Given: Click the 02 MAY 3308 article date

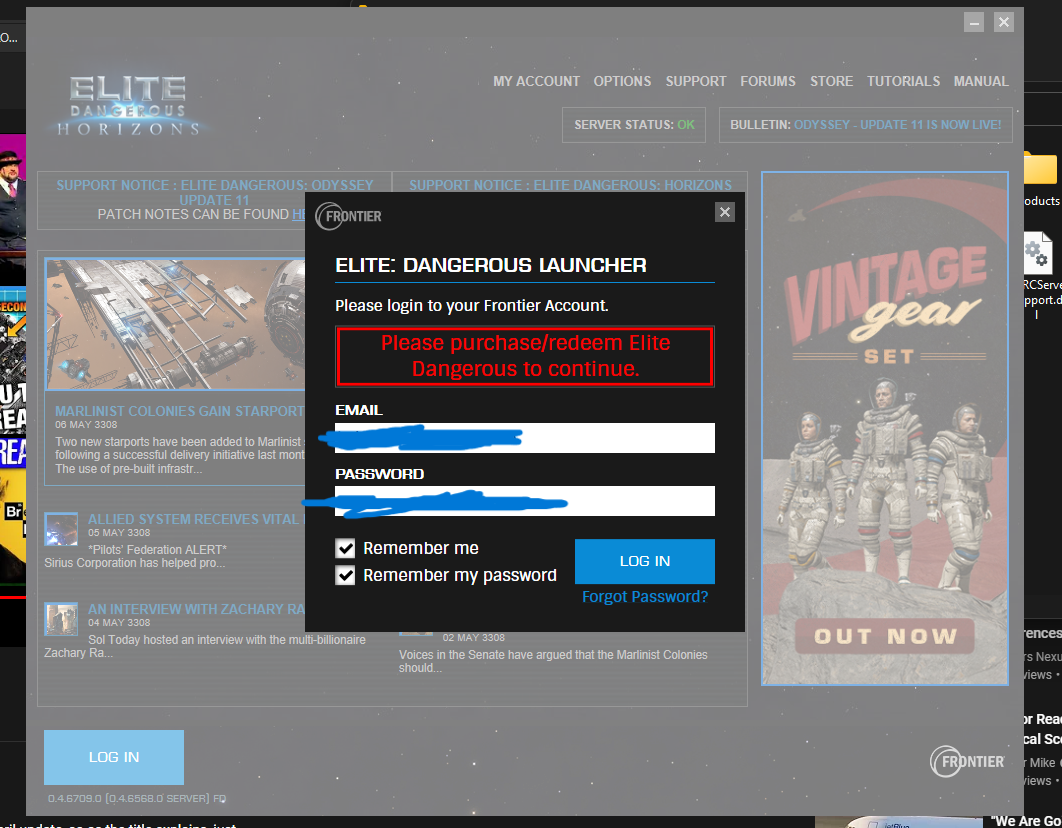Looking at the screenshot, I should click(473, 638).
